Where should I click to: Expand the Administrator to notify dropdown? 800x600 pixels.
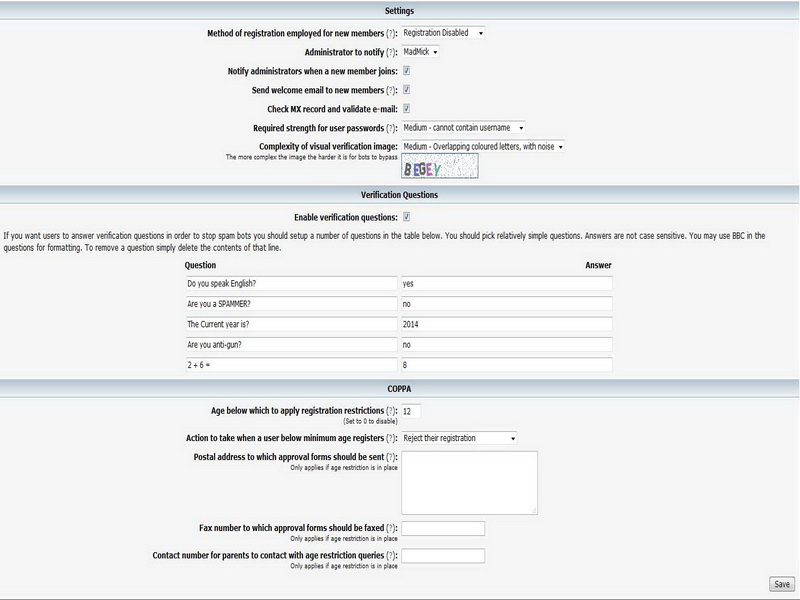click(x=421, y=52)
